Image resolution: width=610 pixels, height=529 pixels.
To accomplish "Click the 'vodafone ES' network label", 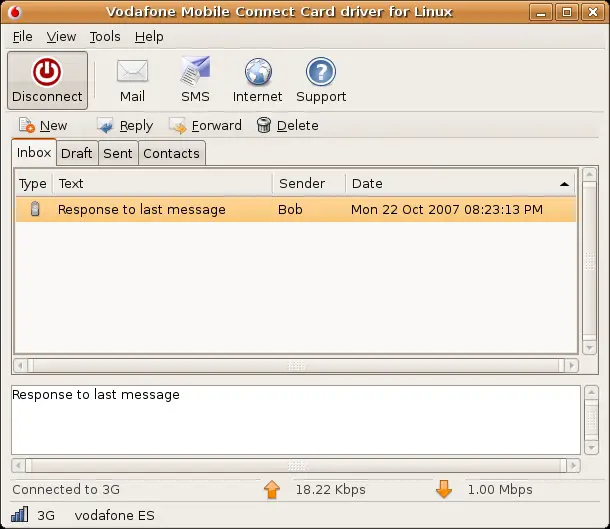I will point(115,515).
